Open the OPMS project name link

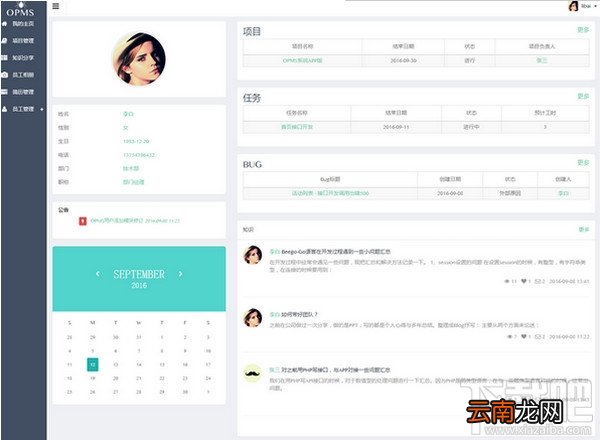pyautogui.click(x=302, y=60)
